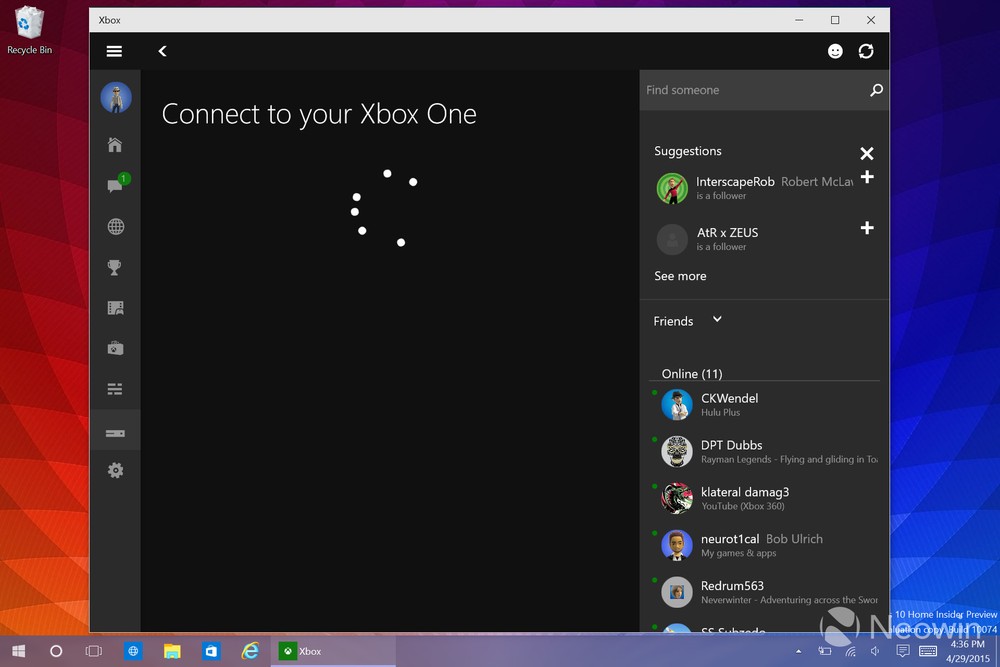Screen dimensions: 1000x667
Task: Open Messages with the unread badge
Action: [115, 185]
